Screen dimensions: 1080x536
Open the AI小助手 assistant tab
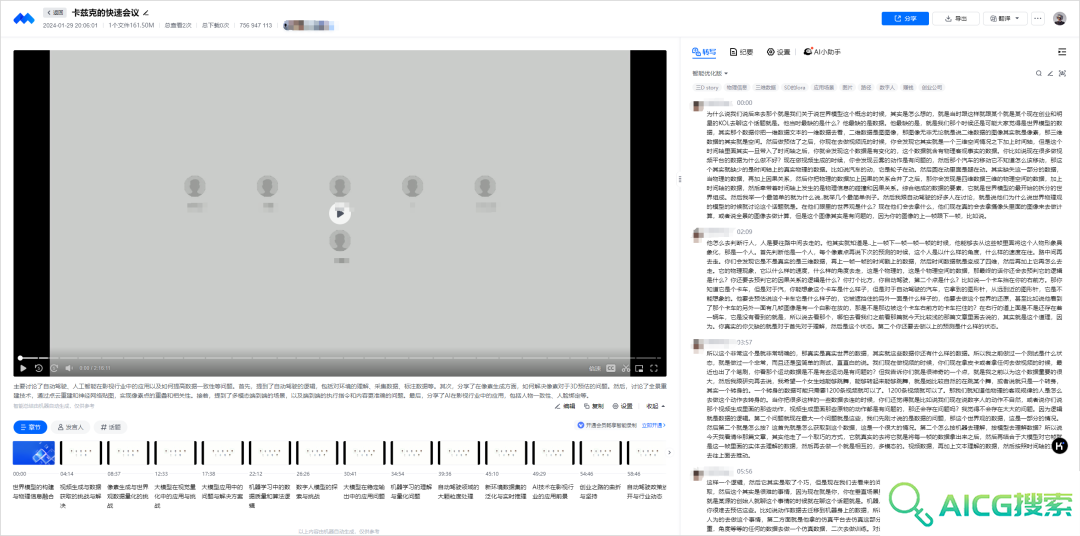click(x=822, y=52)
